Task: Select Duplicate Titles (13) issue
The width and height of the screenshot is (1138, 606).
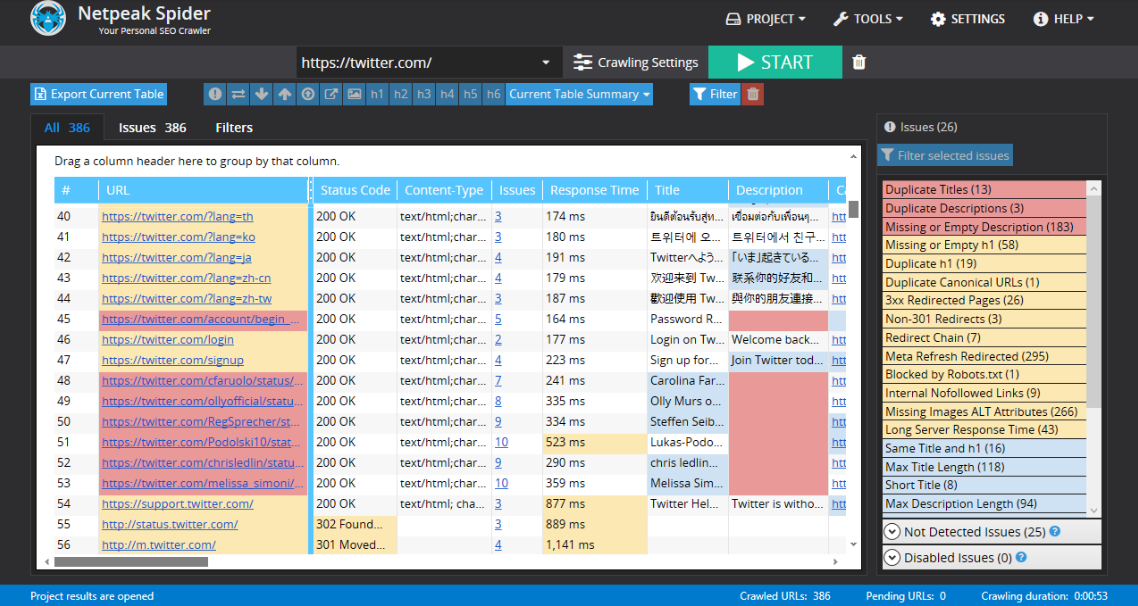Action: [984, 189]
